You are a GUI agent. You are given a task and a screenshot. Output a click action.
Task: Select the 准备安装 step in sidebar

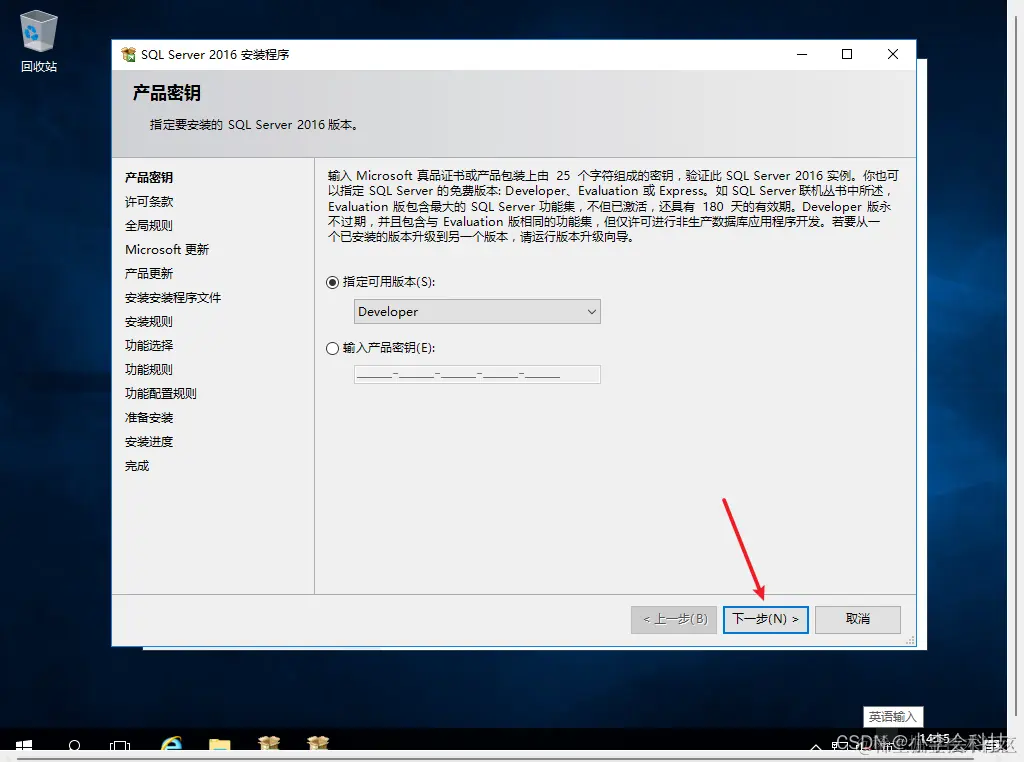[149, 418]
